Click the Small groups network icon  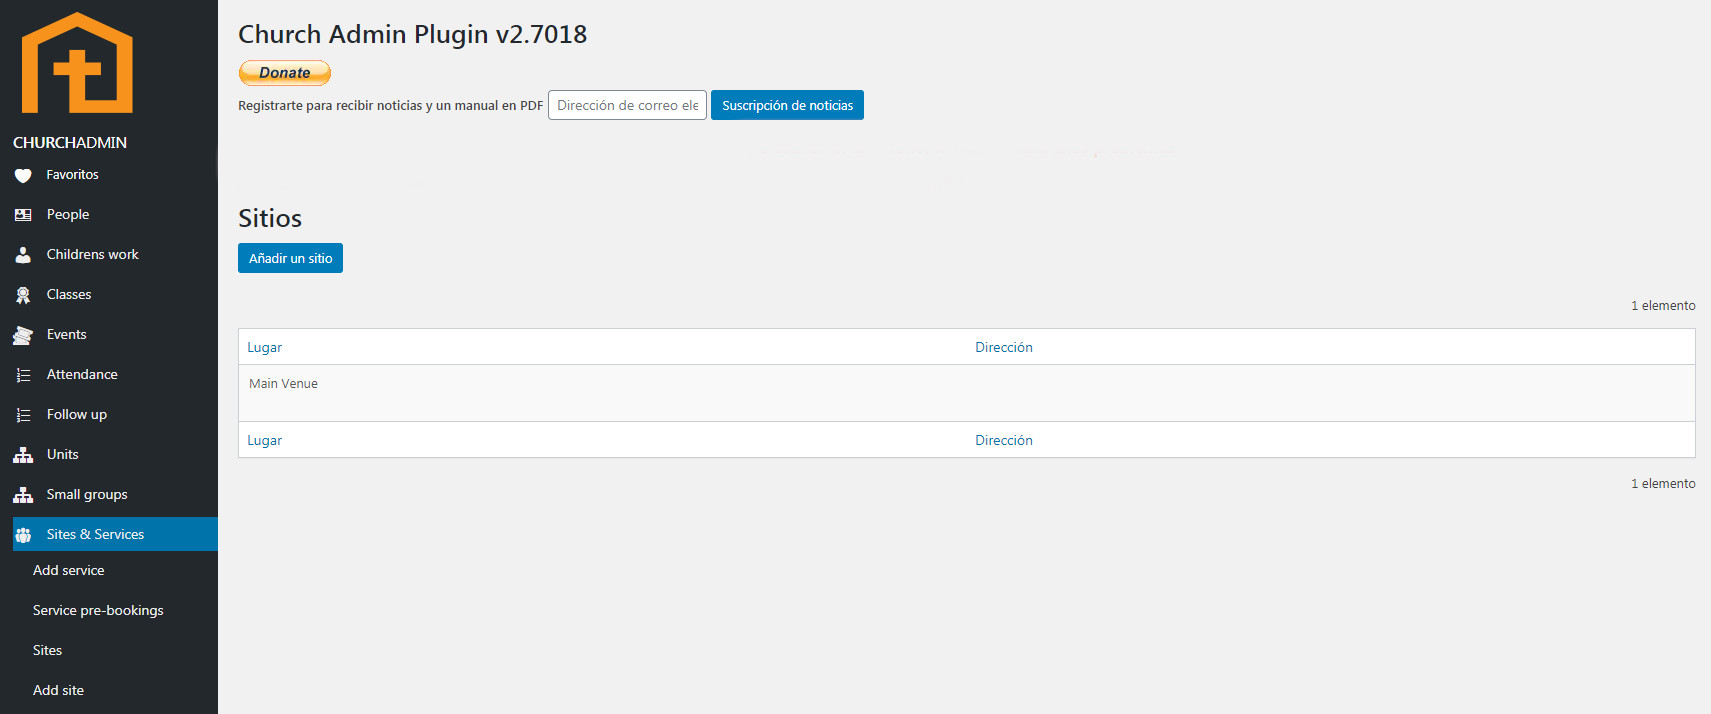click(23, 495)
